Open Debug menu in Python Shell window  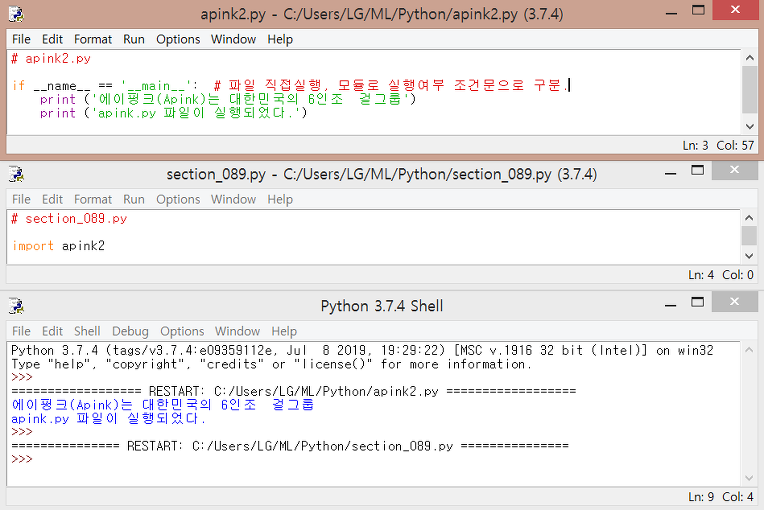(130, 331)
